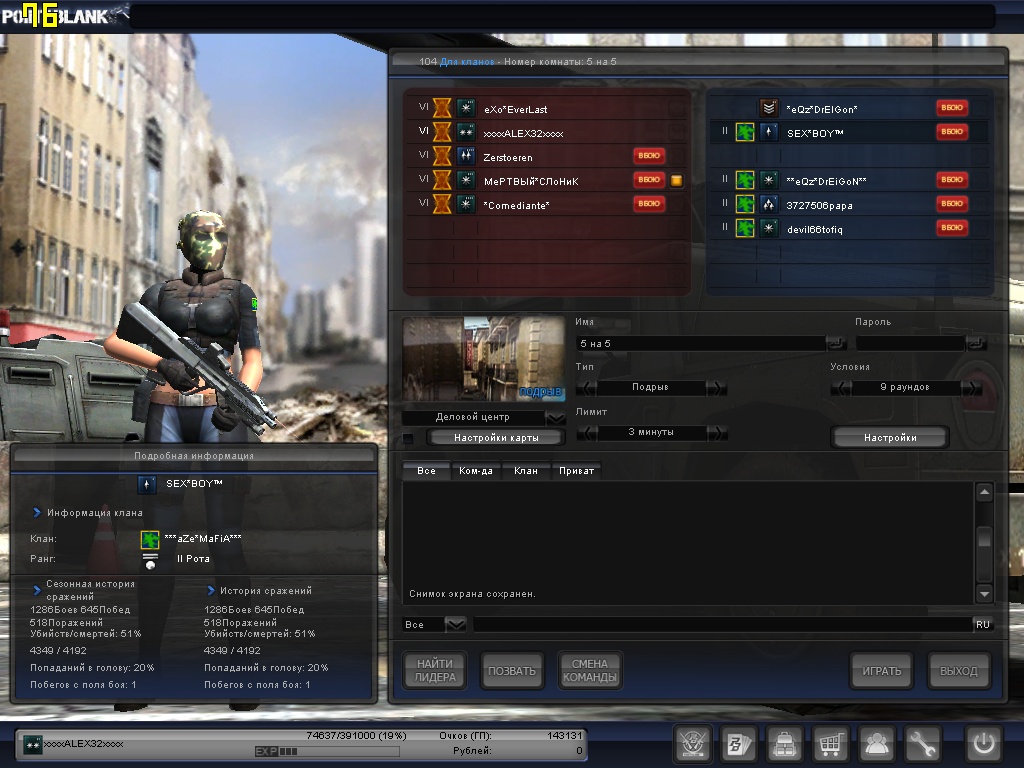Viewport: 1024px width, 768px height.
Task: Click right arrow for Тип Подрыв
Action: [x=717, y=387]
